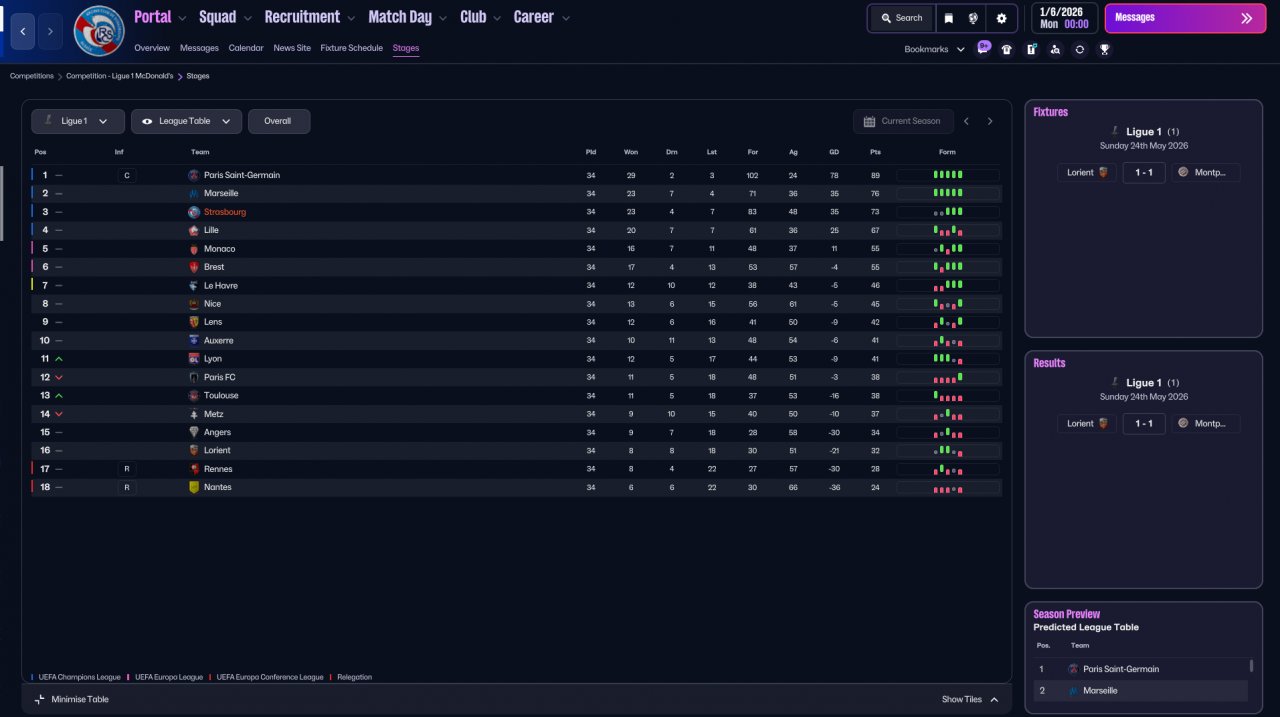Open the tactics board bookmark icon
Image resolution: width=1280 pixels, height=717 pixels.
1031,49
